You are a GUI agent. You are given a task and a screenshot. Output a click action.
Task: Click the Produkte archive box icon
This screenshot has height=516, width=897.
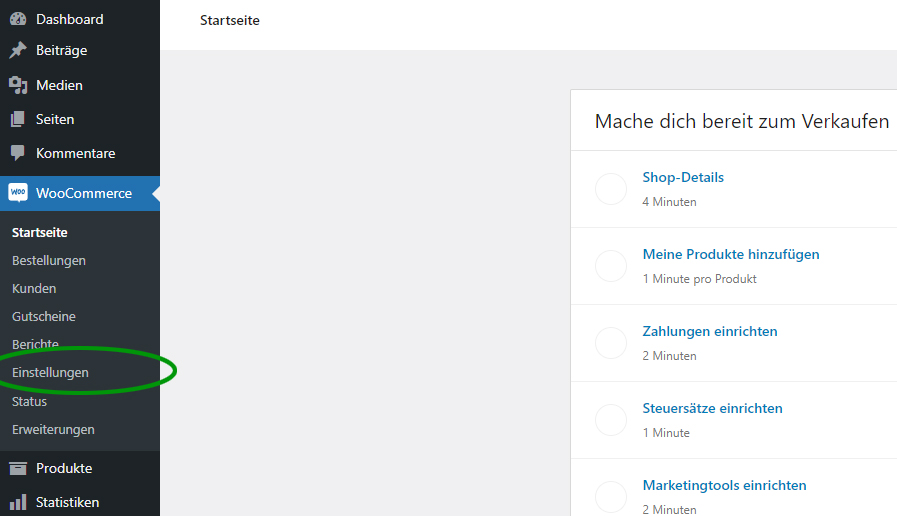(18, 469)
